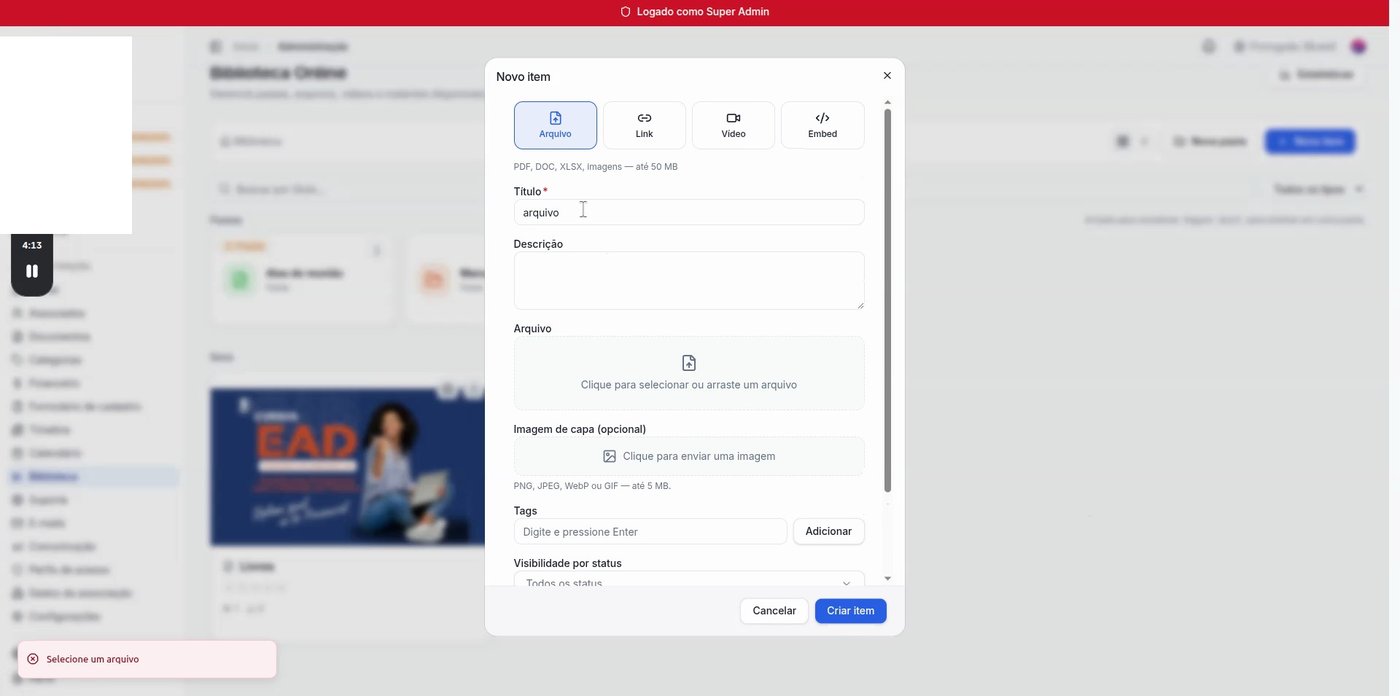Click the notifications bell icon
Screen dimensions: 1400x696
pos(1208,46)
